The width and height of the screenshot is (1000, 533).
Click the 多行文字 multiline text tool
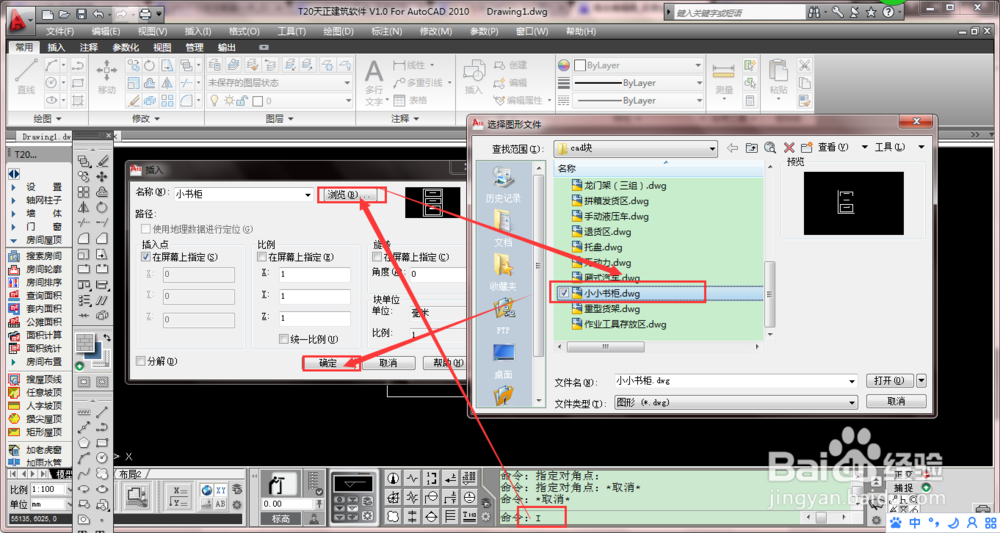tap(374, 82)
